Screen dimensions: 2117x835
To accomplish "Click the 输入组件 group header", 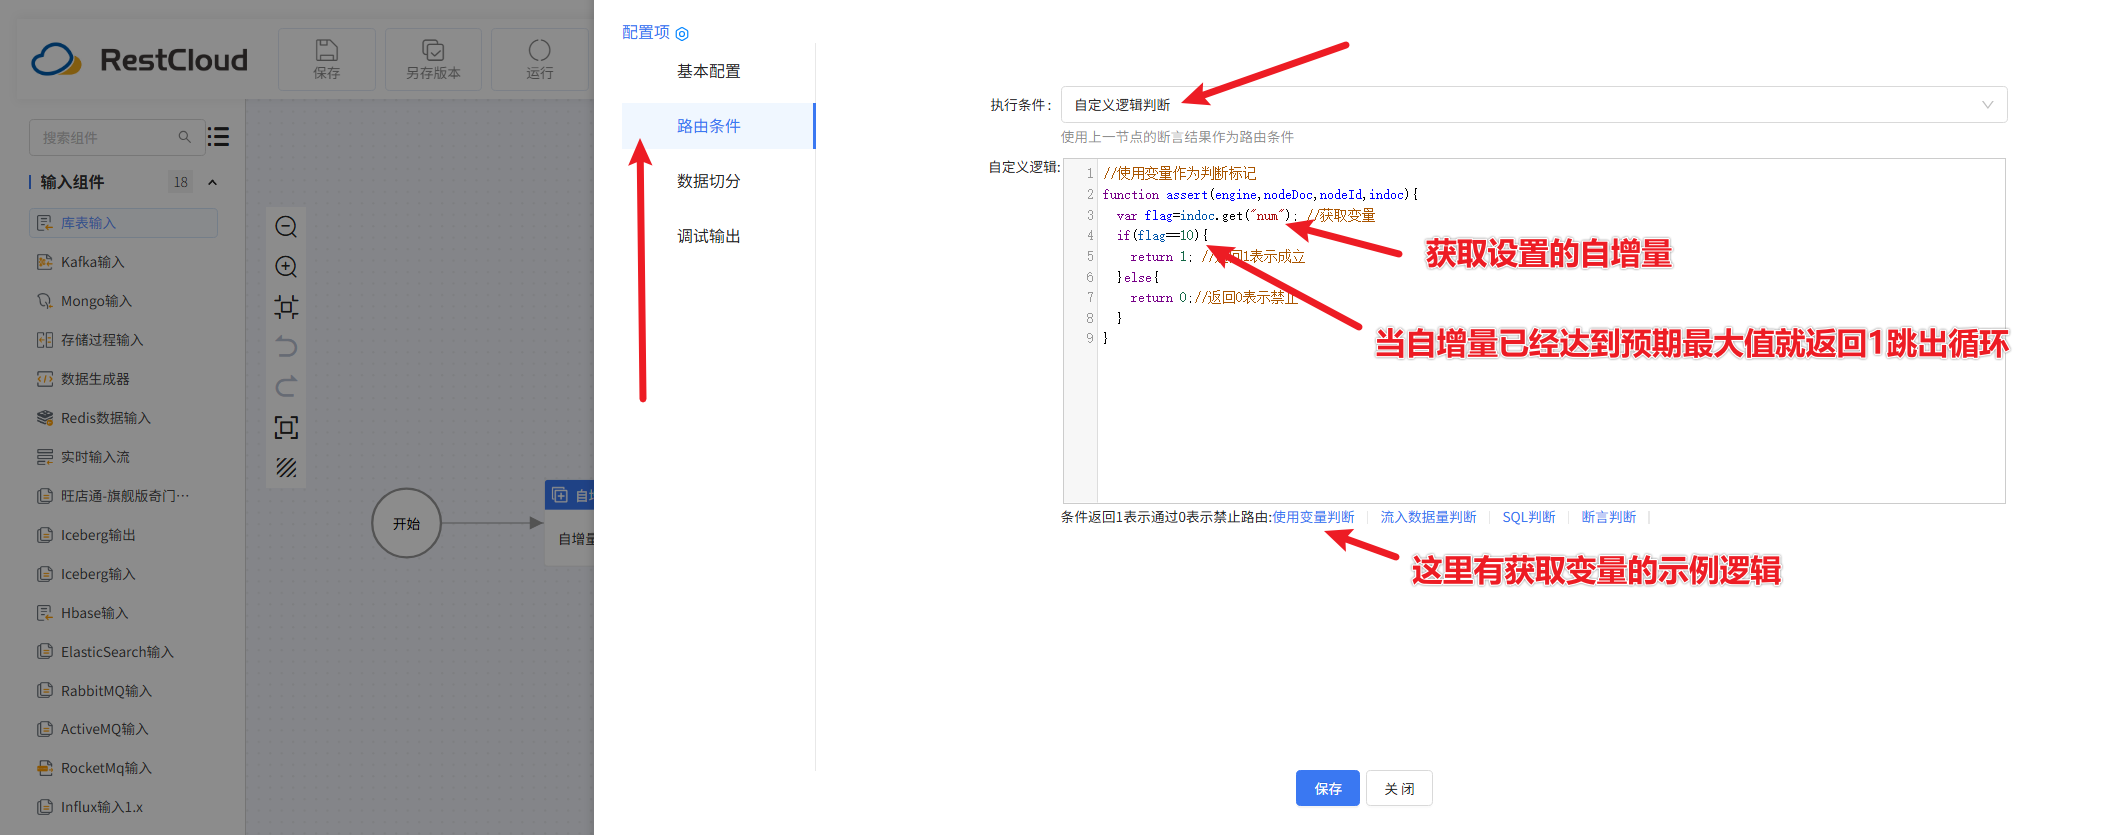I will pyautogui.click(x=123, y=182).
